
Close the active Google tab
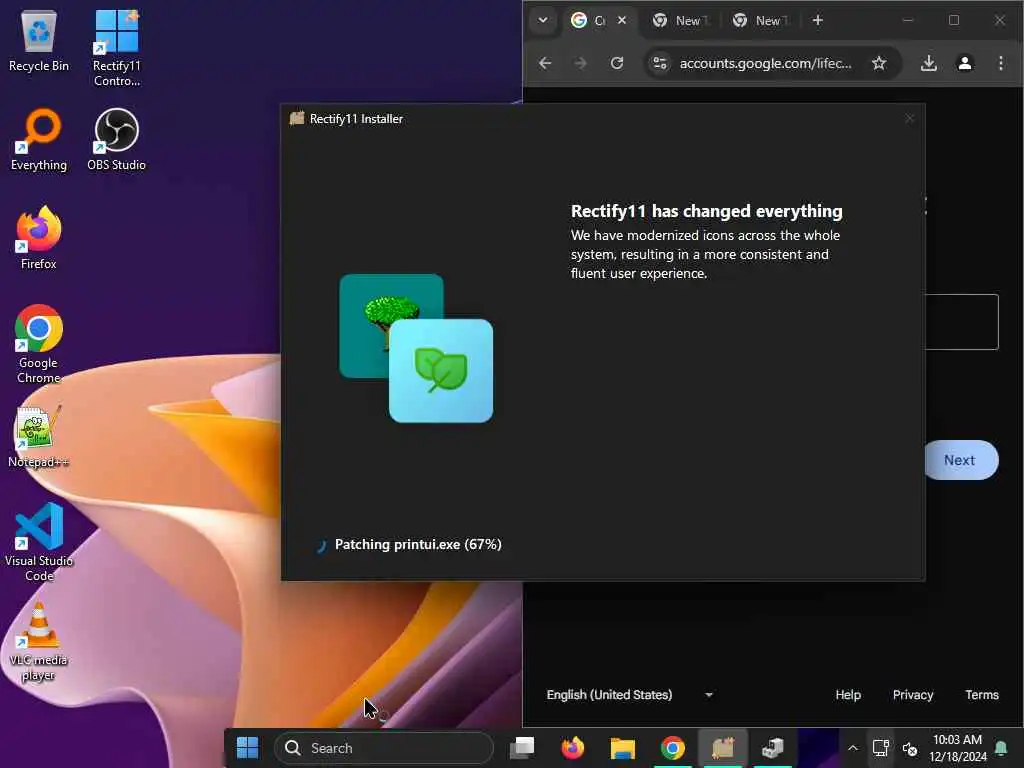(x=622, y=20)
